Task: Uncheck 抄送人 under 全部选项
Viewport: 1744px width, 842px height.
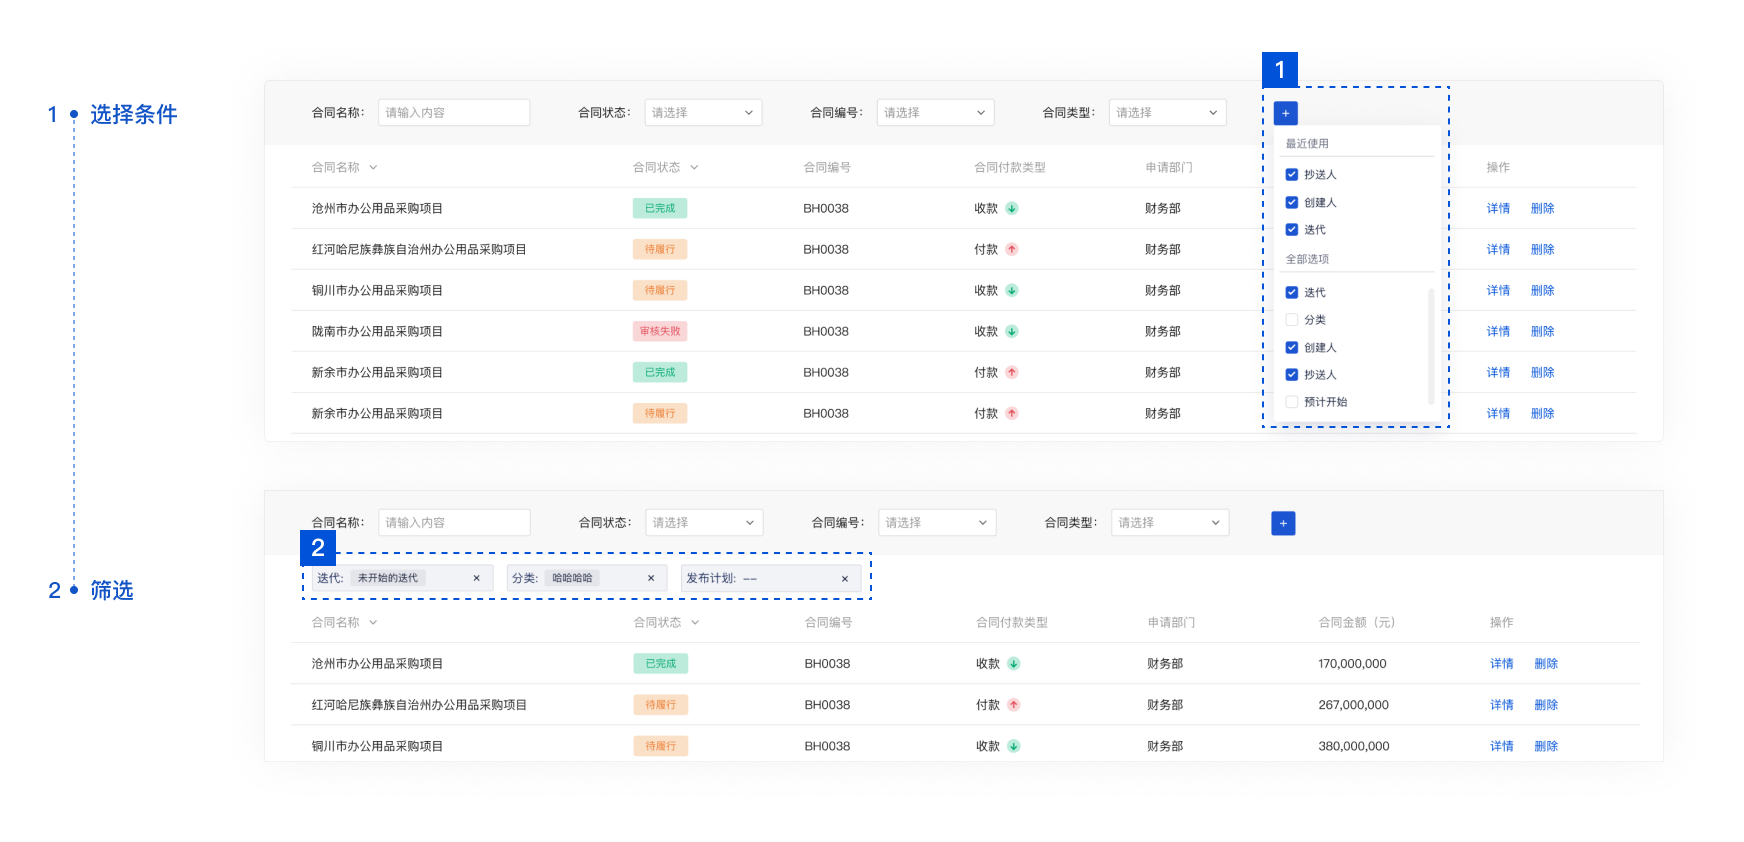Action: [x=1292, y=374]
